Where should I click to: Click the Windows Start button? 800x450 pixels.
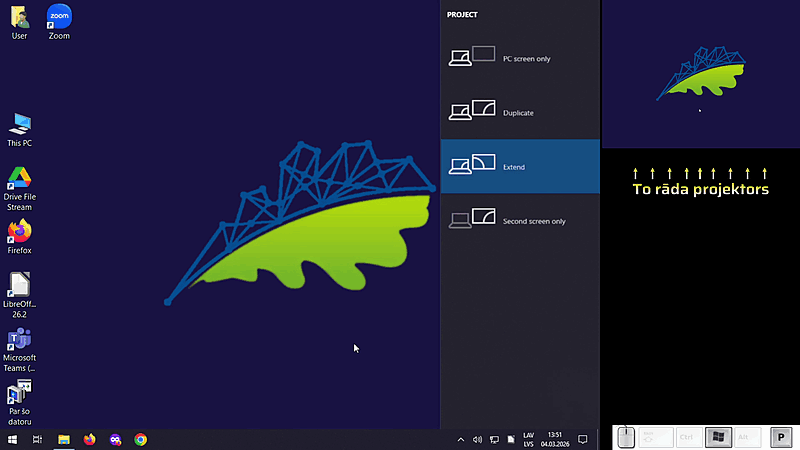12,439
